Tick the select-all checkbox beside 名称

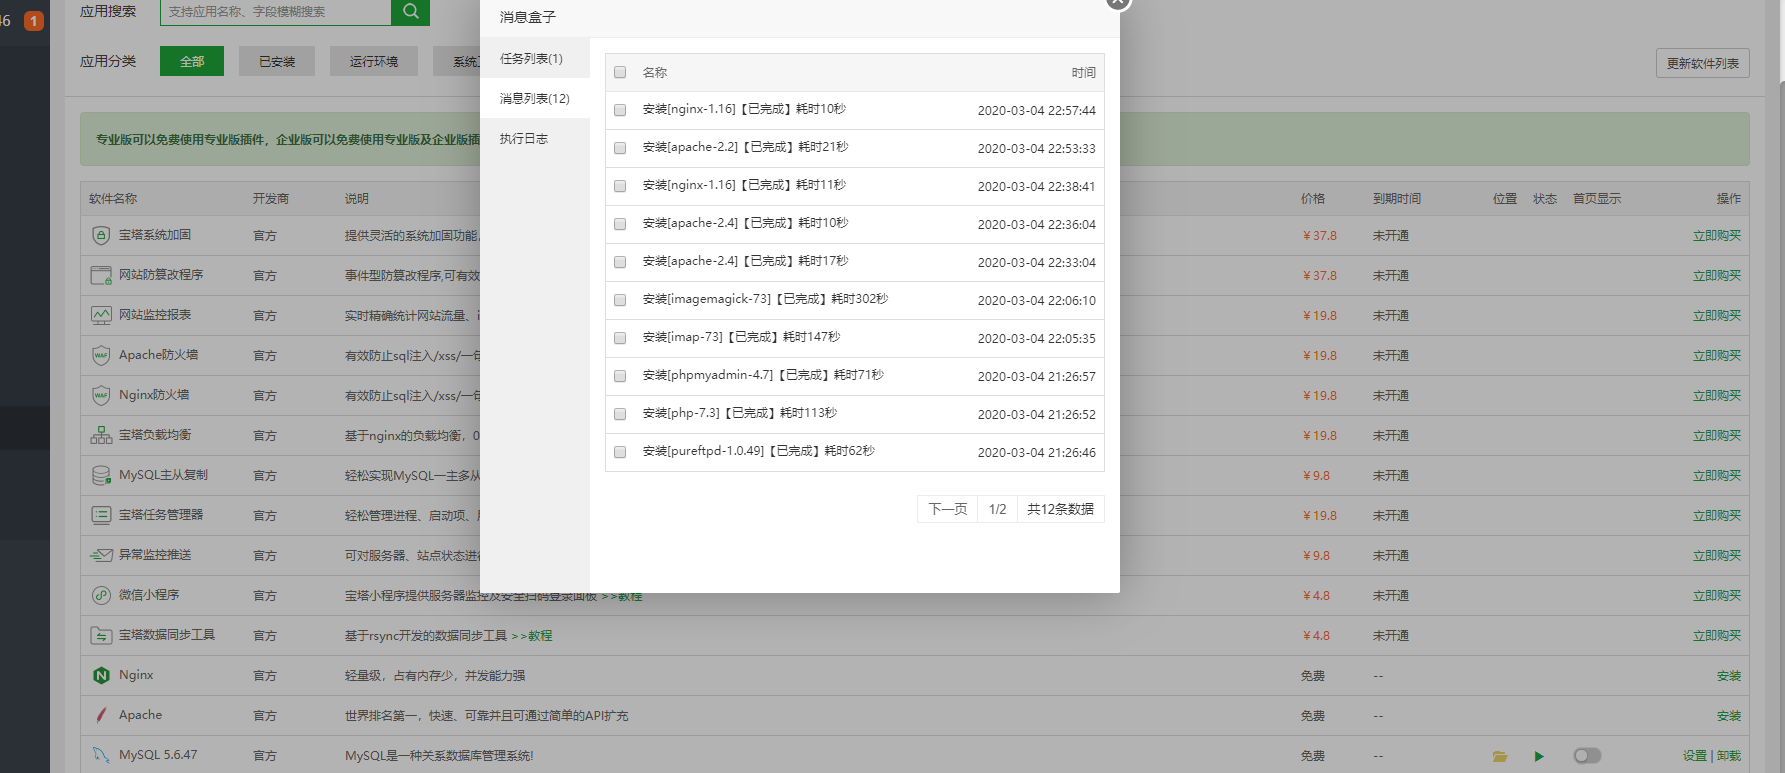click(x=620, y=72)
